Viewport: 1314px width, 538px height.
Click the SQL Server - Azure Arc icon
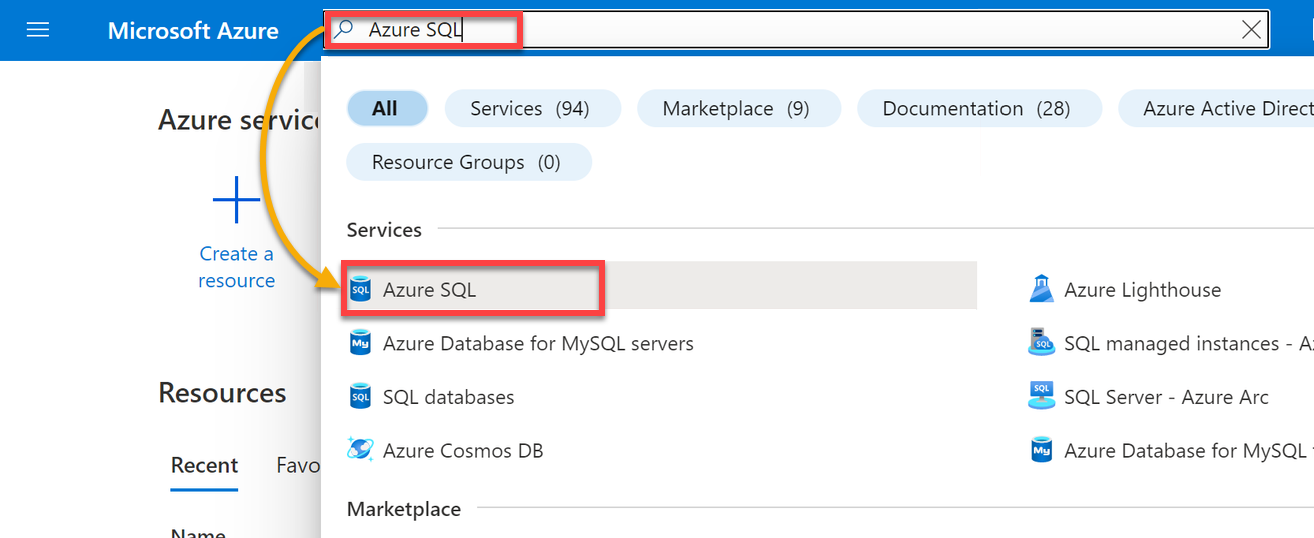click(1042, 396)
